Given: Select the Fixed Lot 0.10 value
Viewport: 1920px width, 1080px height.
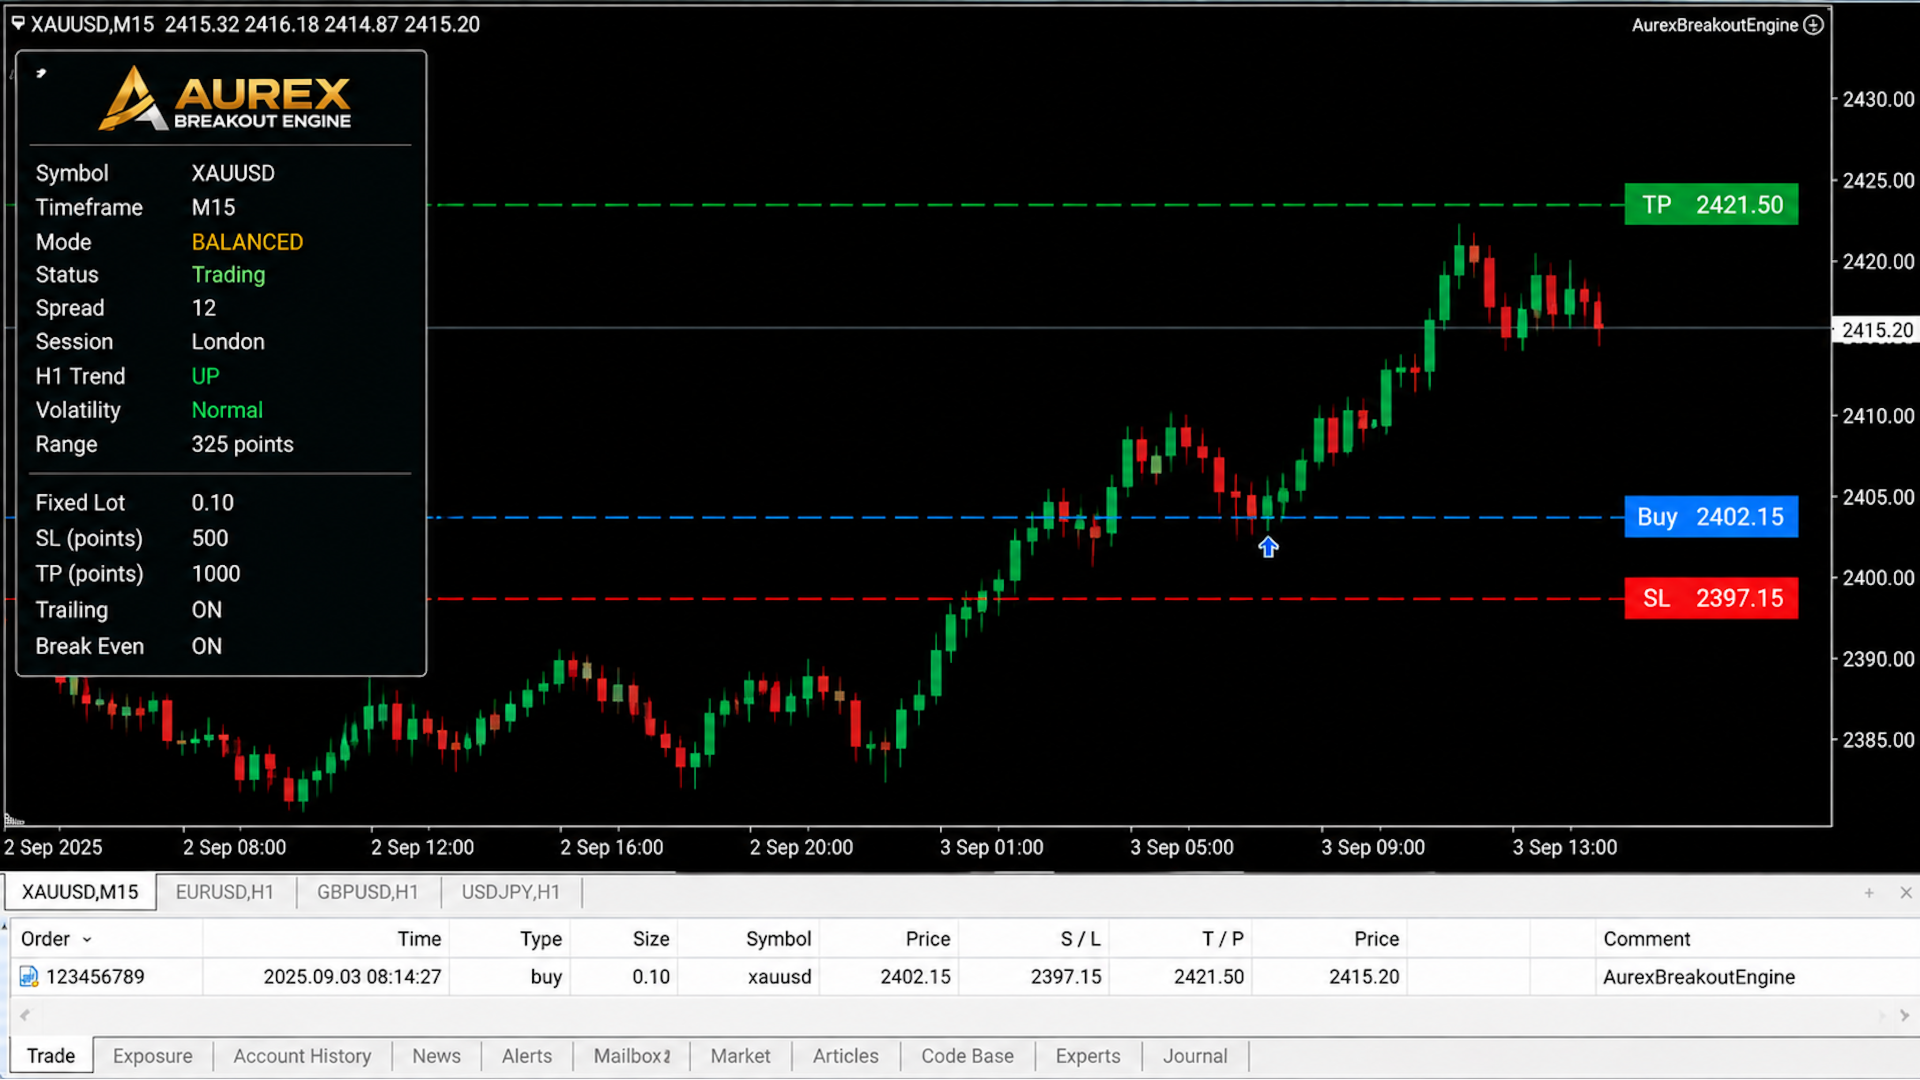Looking at the screenshot, I should [x=213, y=503].
